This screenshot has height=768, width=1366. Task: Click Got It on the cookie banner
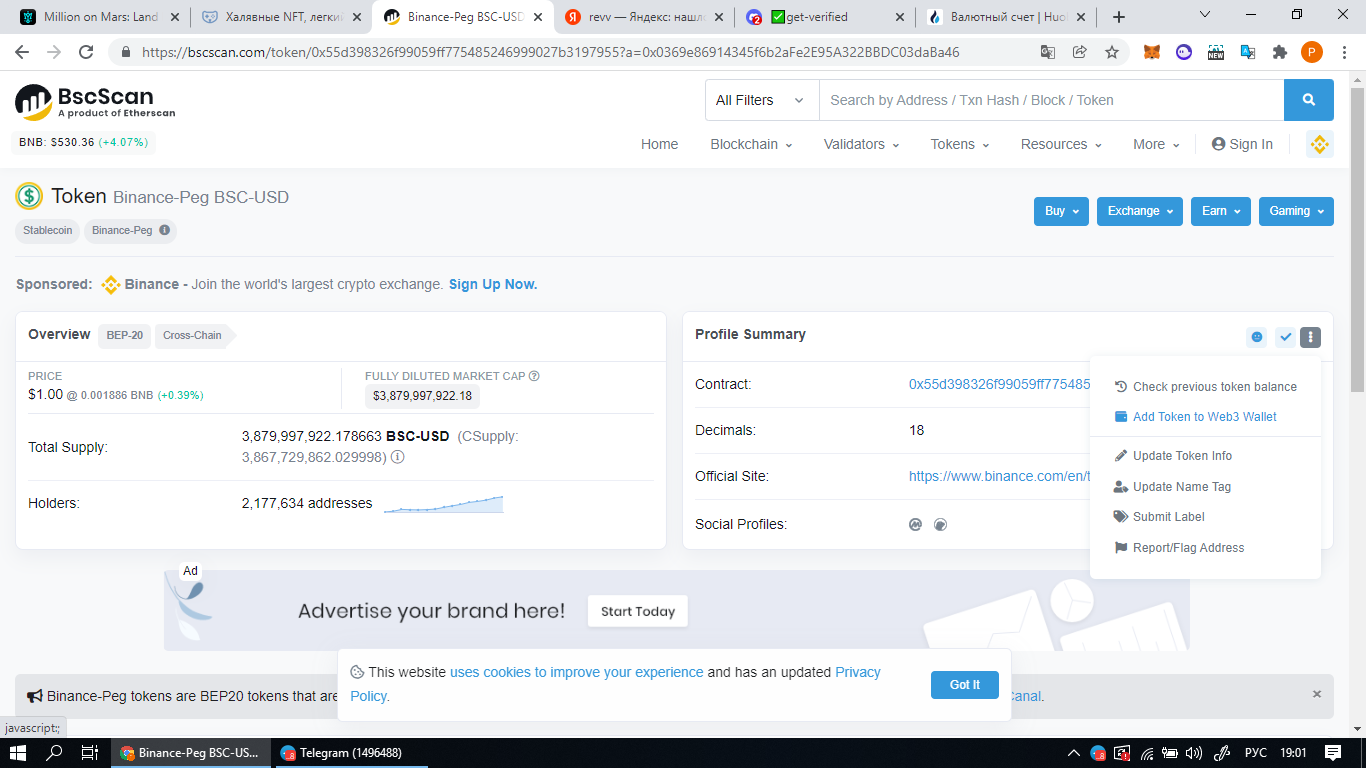click(x=965, y=685)
